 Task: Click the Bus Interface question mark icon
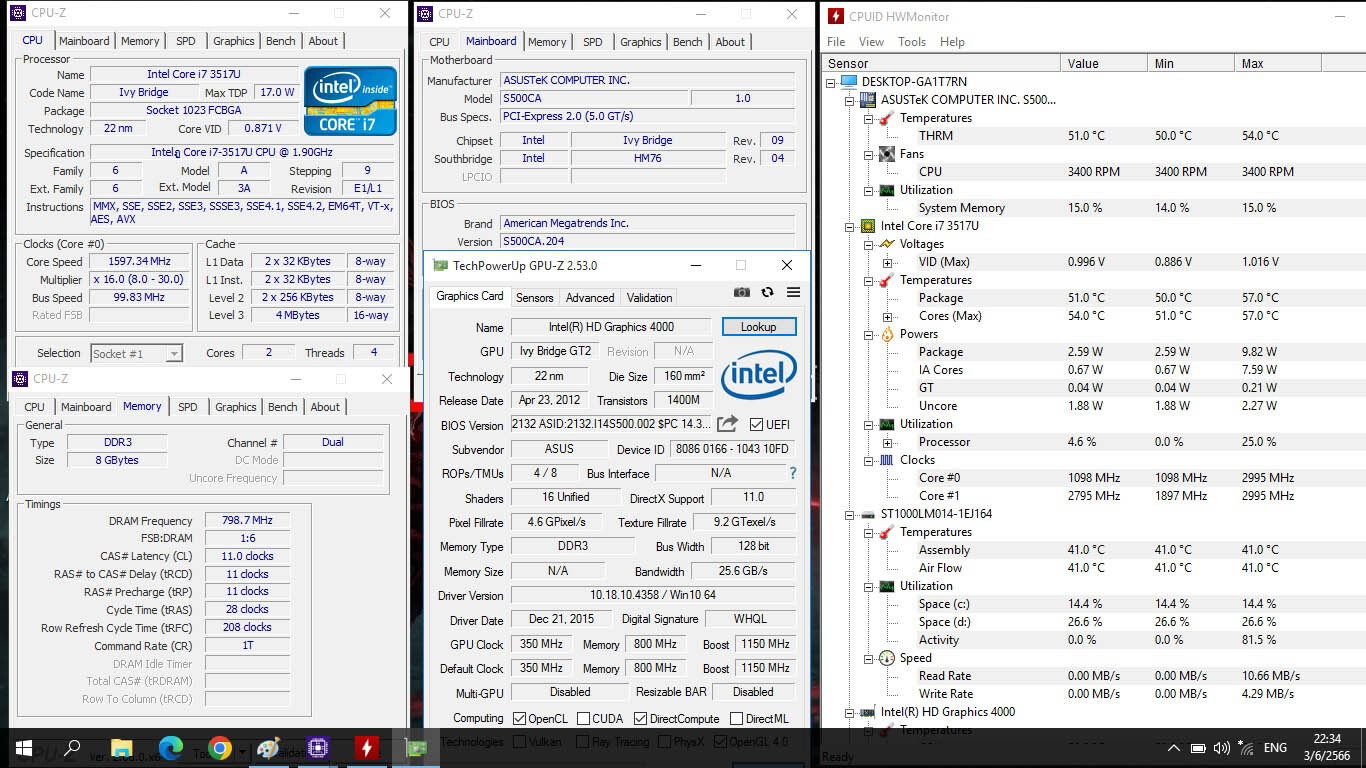coord(793,473)
